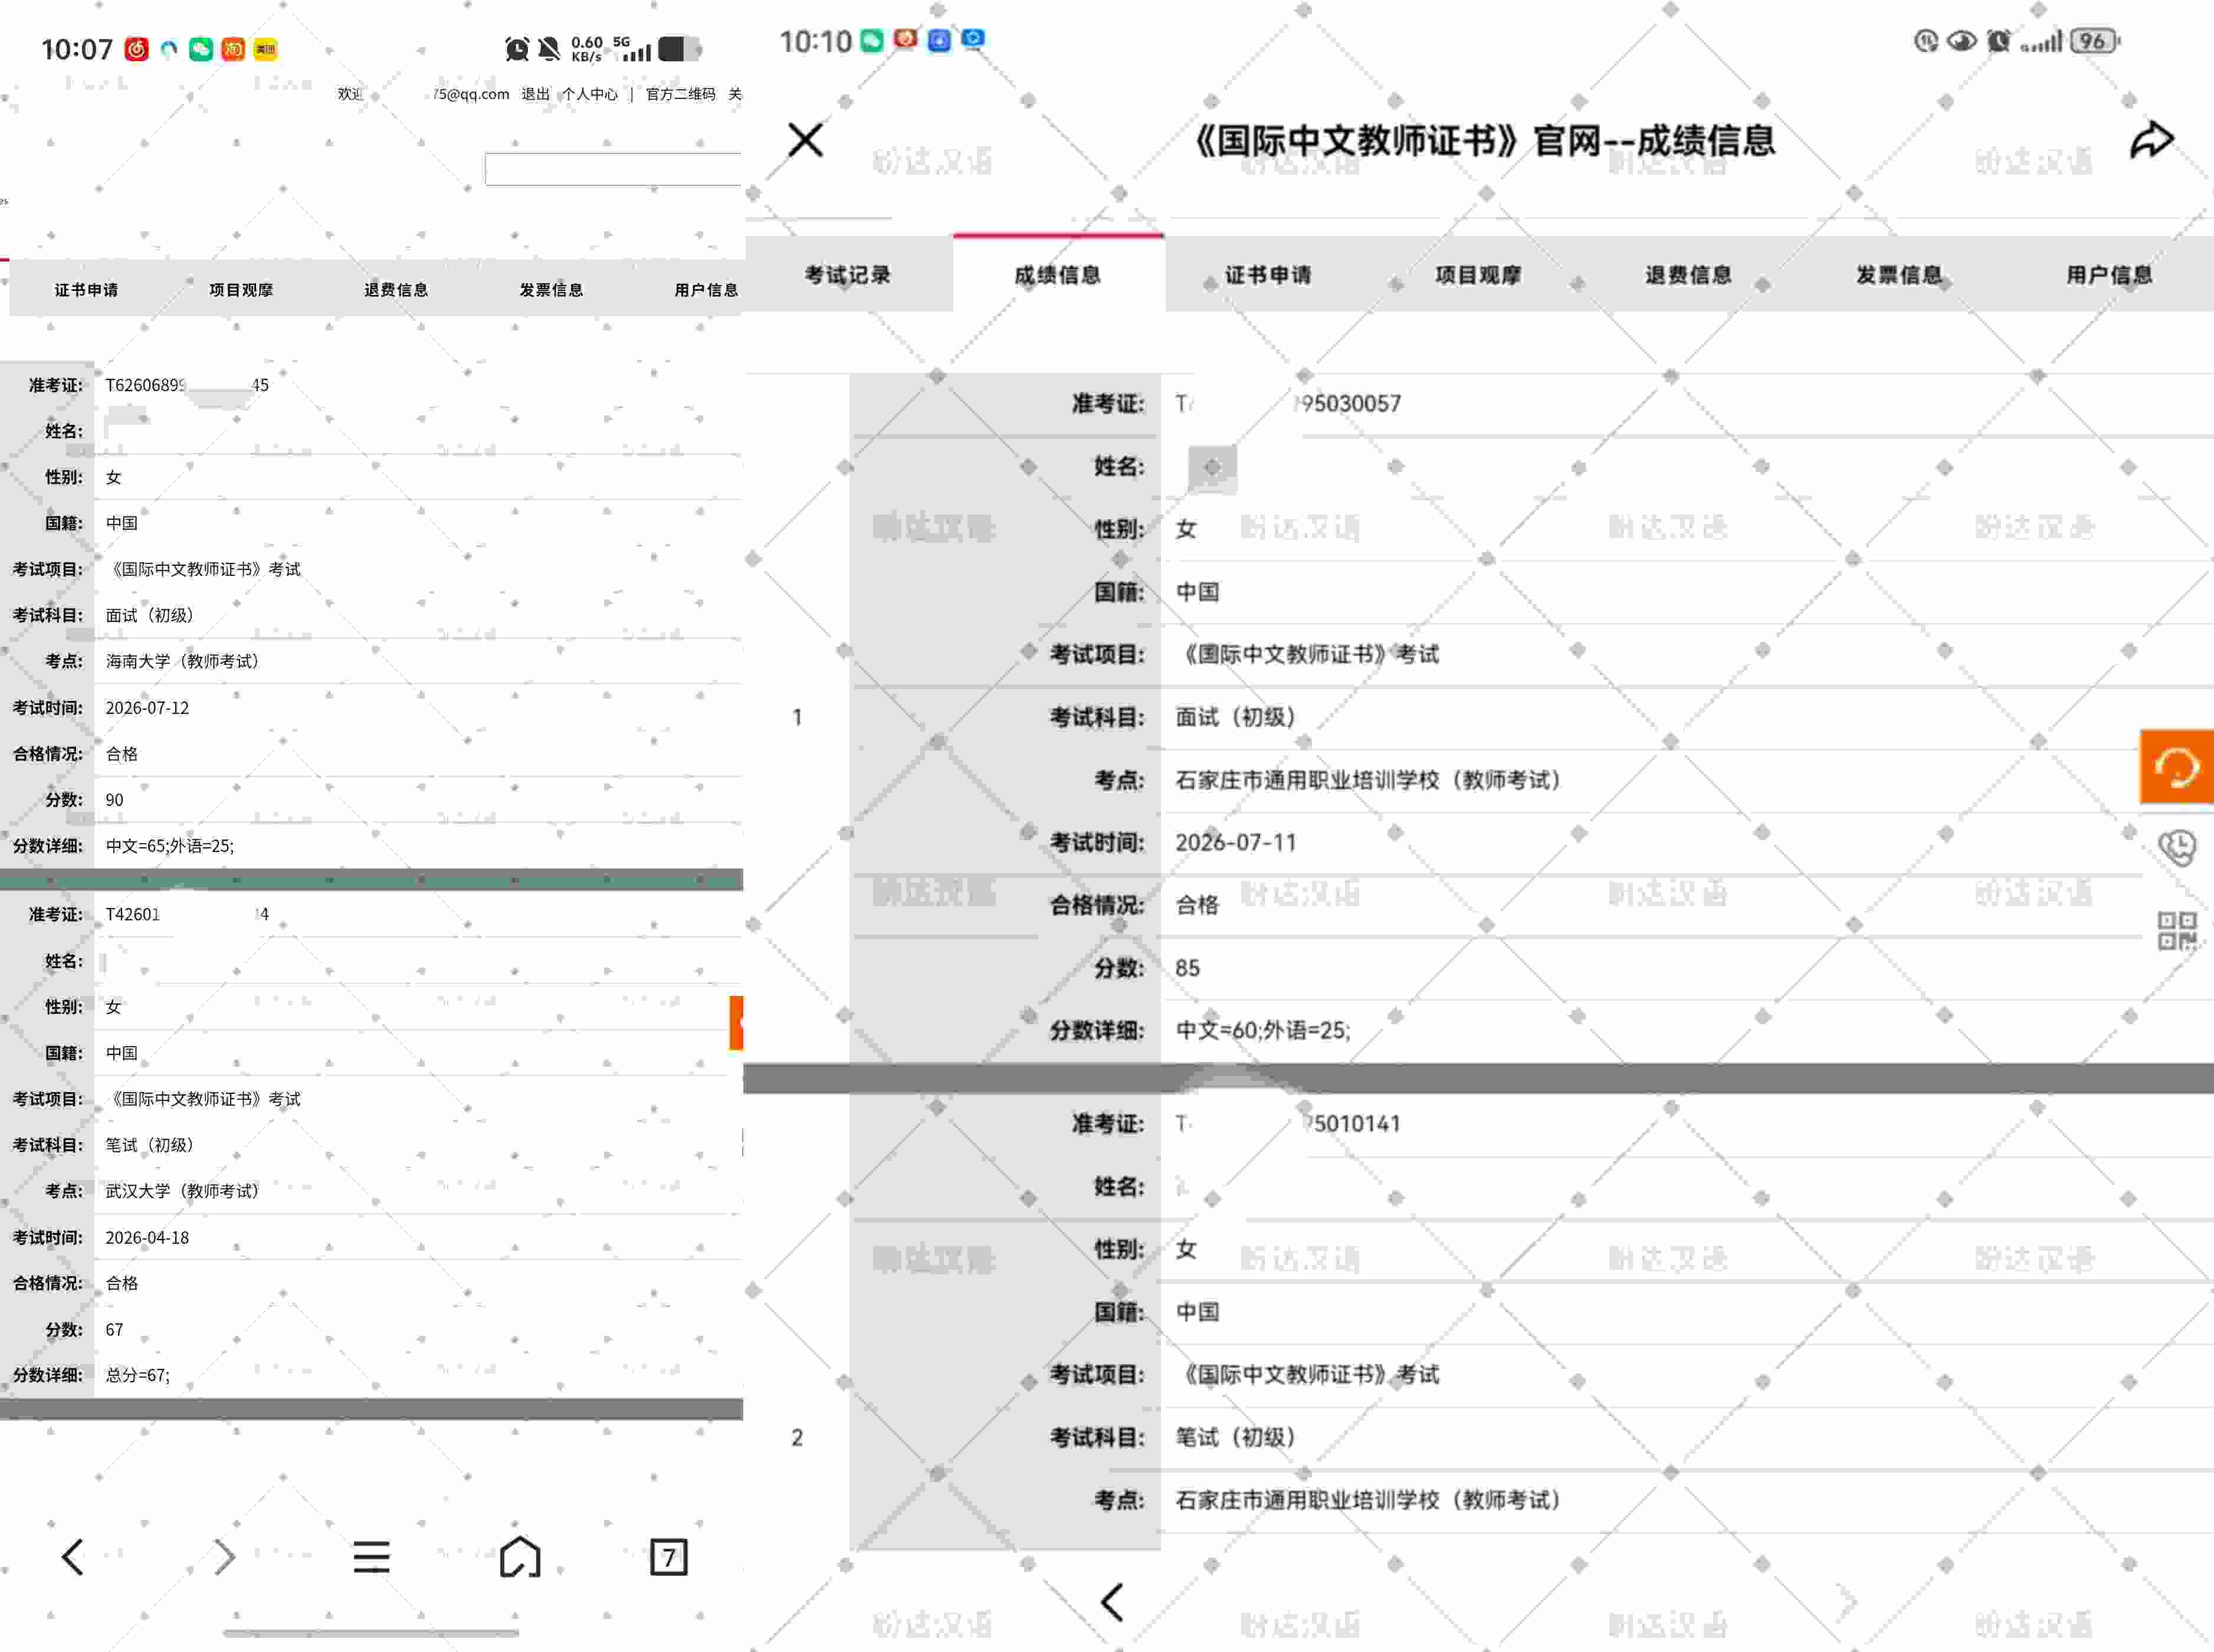Click the search input box in left phone
This screenshot has height=1652, width=2214.
(x=613, y=169)
